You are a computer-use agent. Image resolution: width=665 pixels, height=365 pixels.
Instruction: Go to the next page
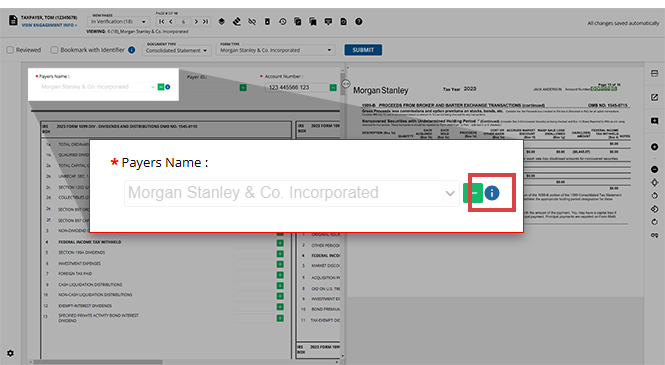196,22
